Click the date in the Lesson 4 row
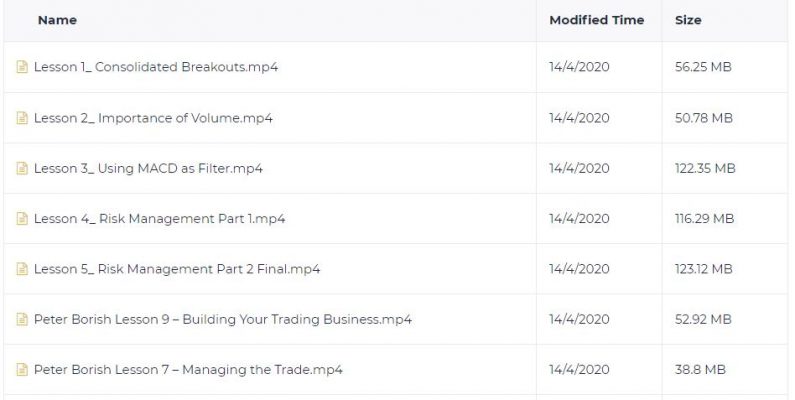Screen dimensions: 795x400 point(579,219)
